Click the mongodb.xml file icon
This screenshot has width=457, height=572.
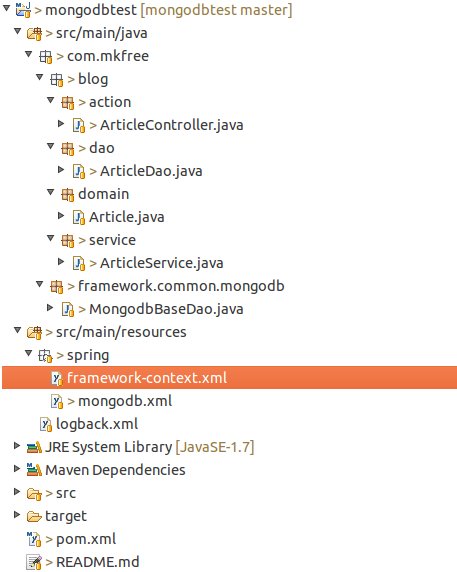[x=57, y=401]
